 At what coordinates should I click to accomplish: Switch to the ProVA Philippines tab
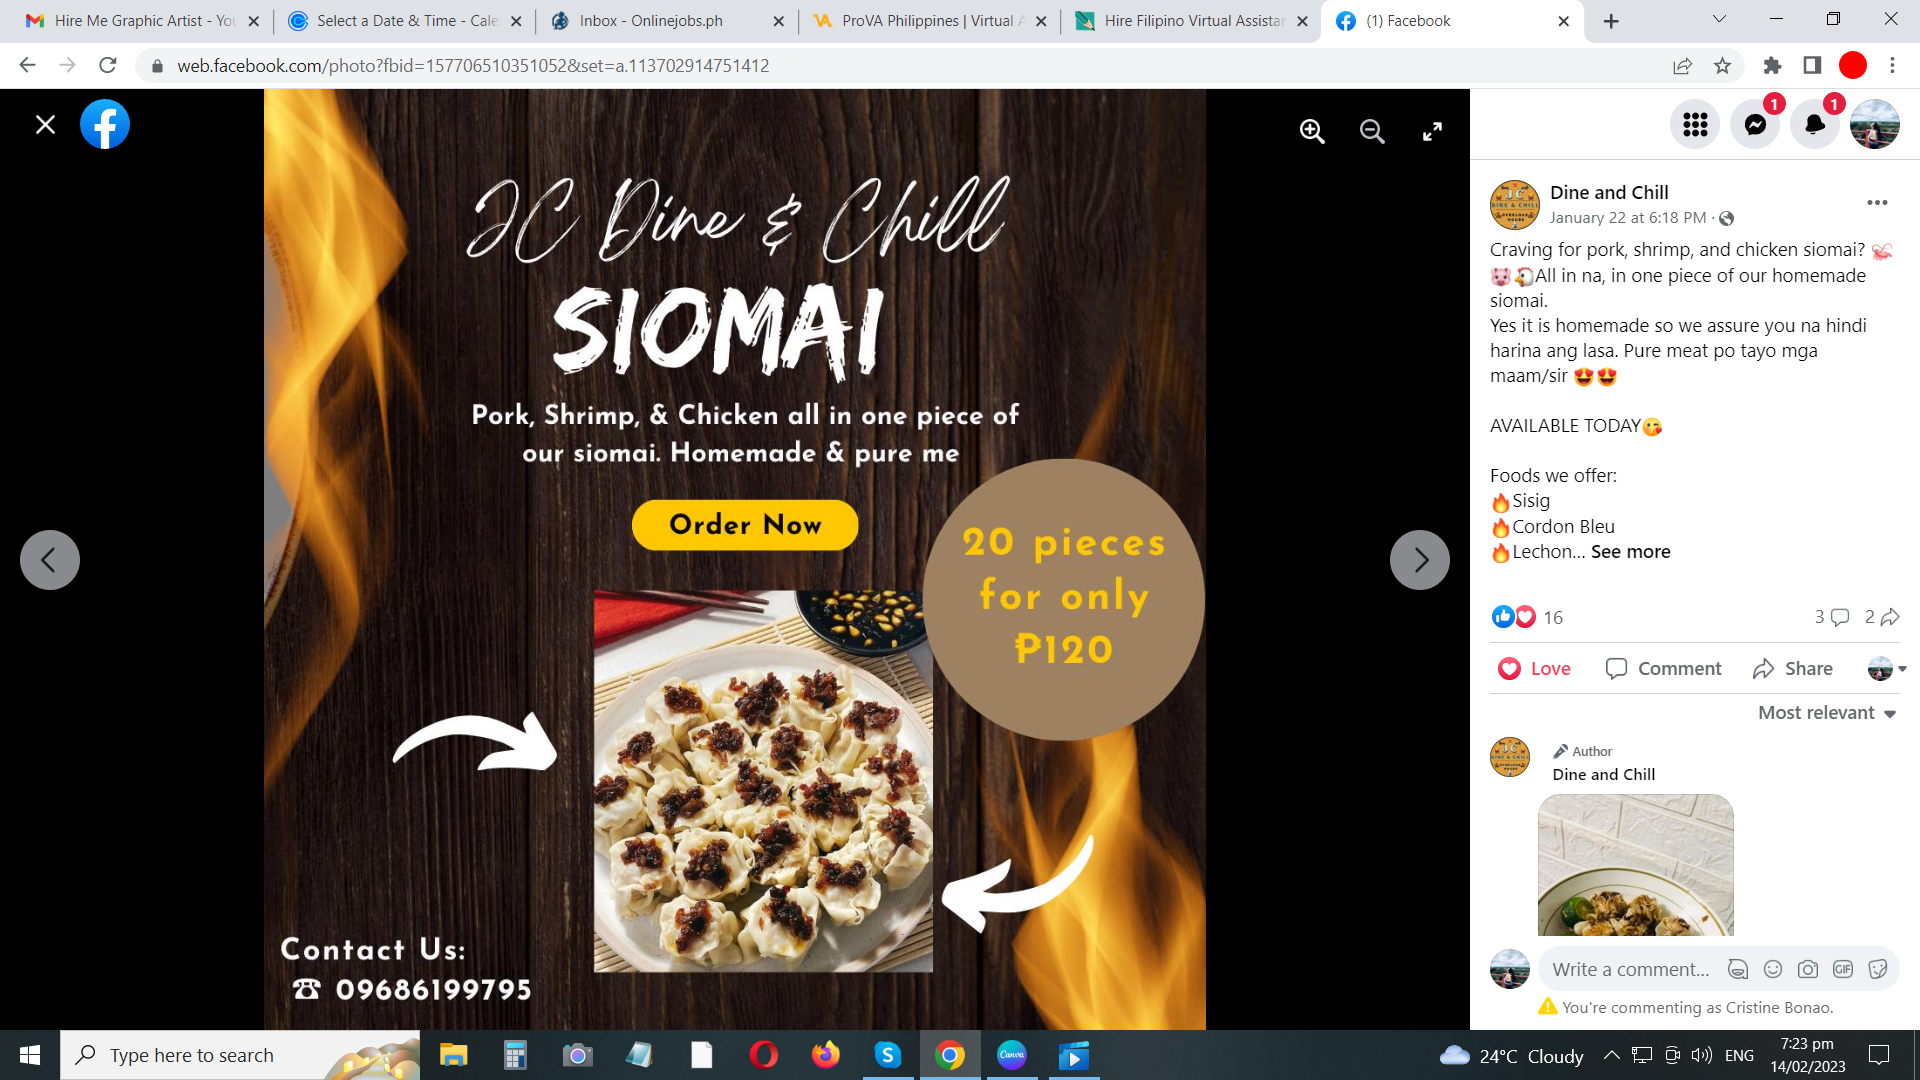click(931, 21)
